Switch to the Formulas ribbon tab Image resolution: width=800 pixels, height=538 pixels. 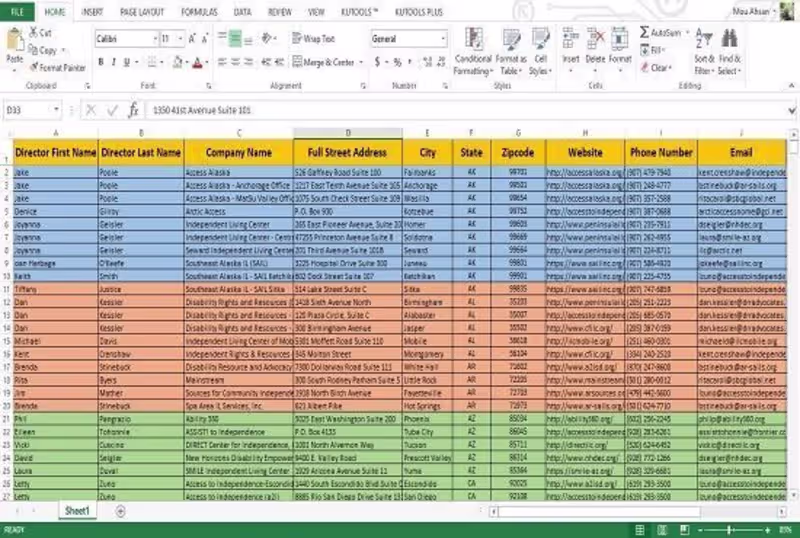click(x=199, y=12)
